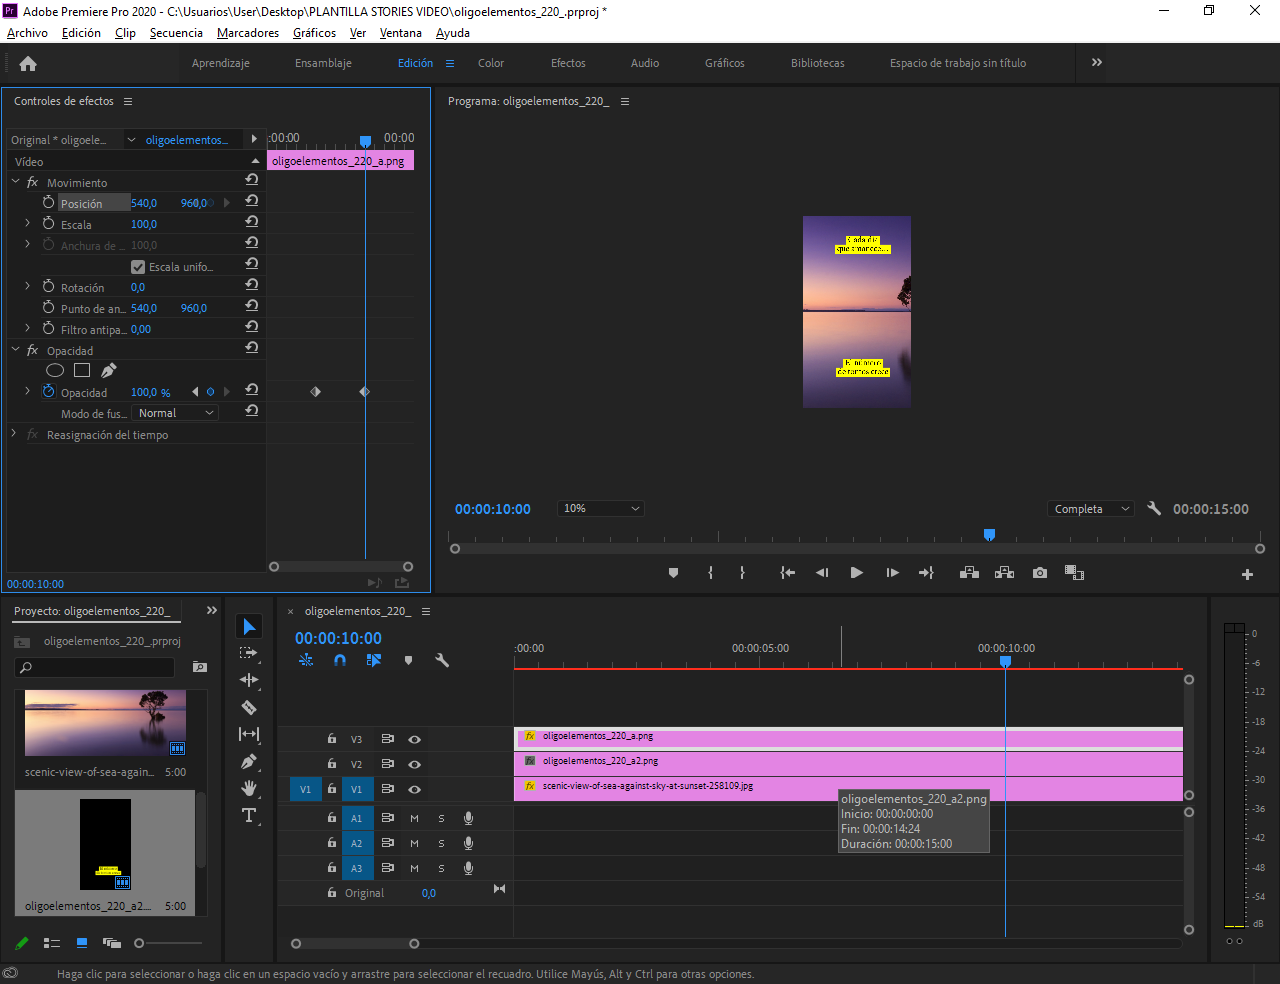
Task: Open program monitor wrench settings
Action: tap(1154, 508)
